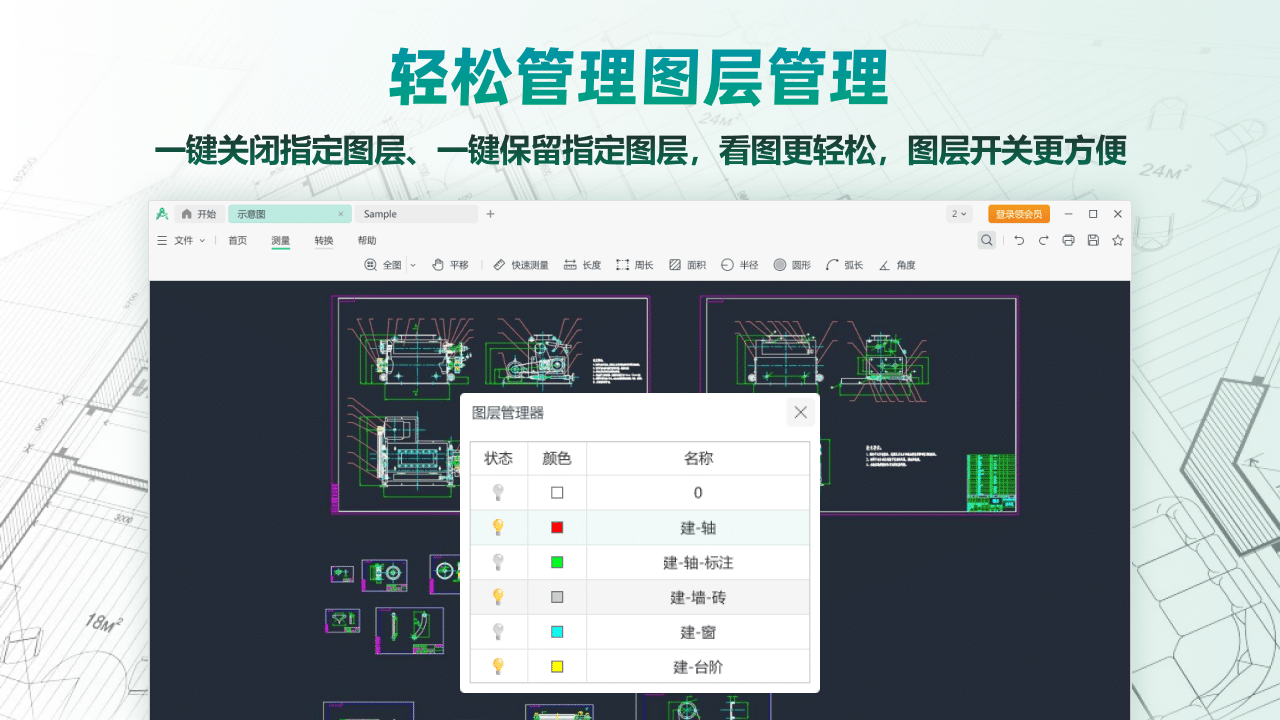Click the 登录领会员 login button
The width and height of the screenshot is (1280, 720).
point(1018,214)
